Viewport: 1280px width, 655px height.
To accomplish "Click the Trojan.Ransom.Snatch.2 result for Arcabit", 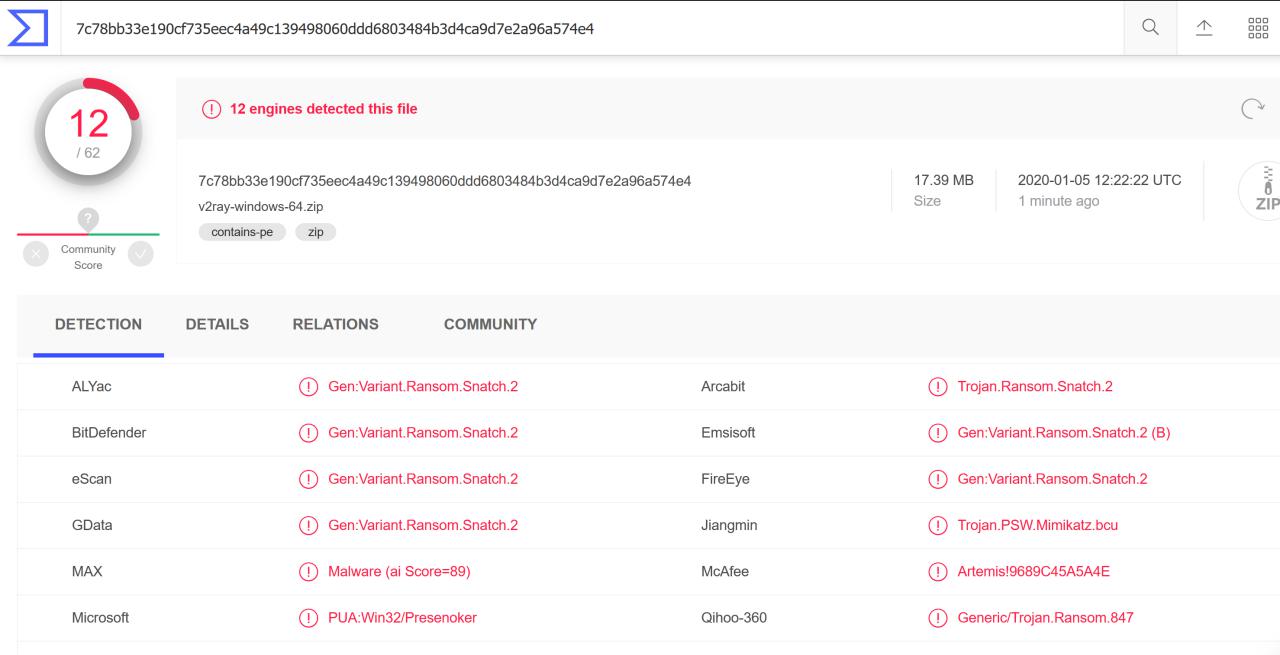I will point(1035,387).
